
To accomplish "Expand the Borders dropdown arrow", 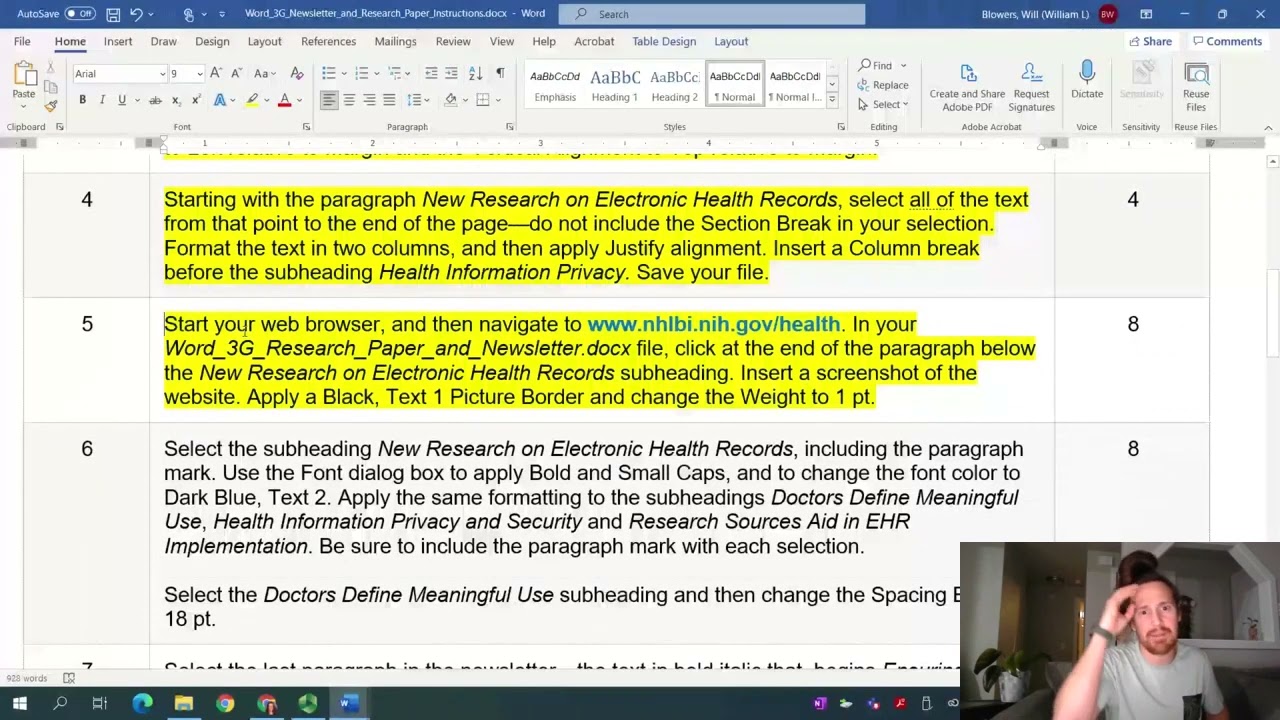I will [498, 100].
